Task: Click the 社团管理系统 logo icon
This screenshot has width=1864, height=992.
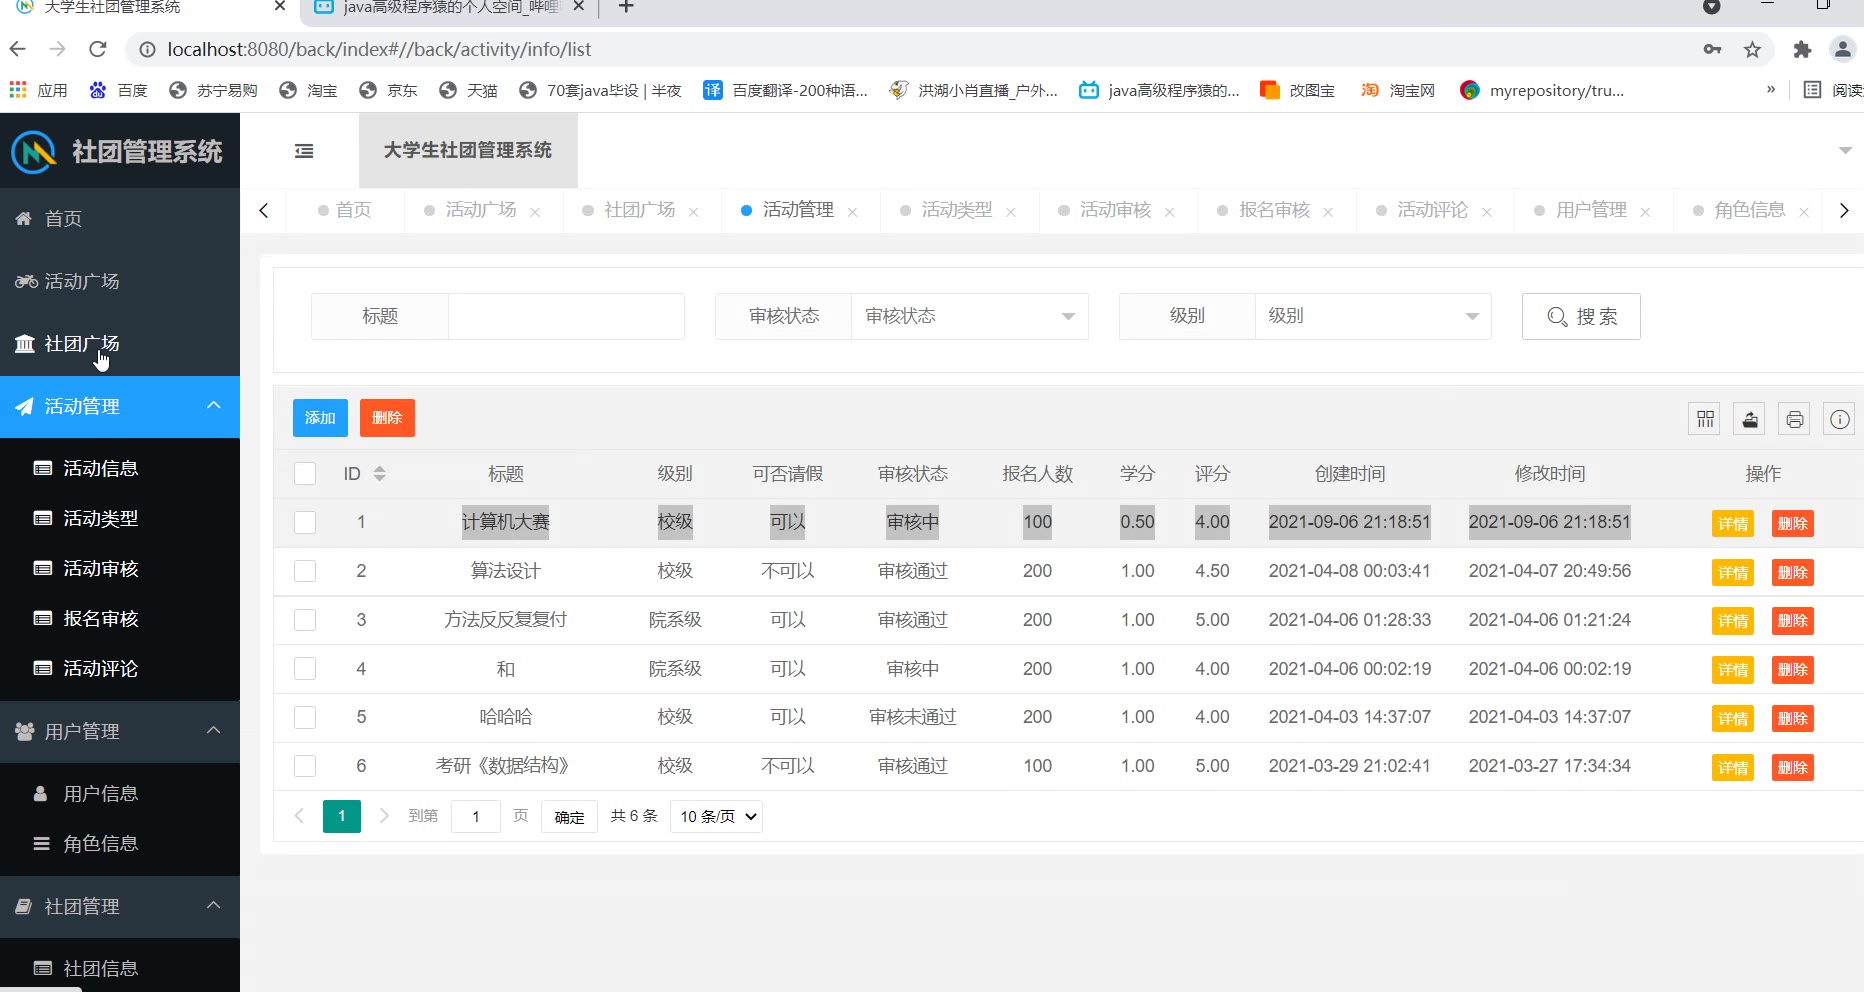Action: (x=33, y=152)
